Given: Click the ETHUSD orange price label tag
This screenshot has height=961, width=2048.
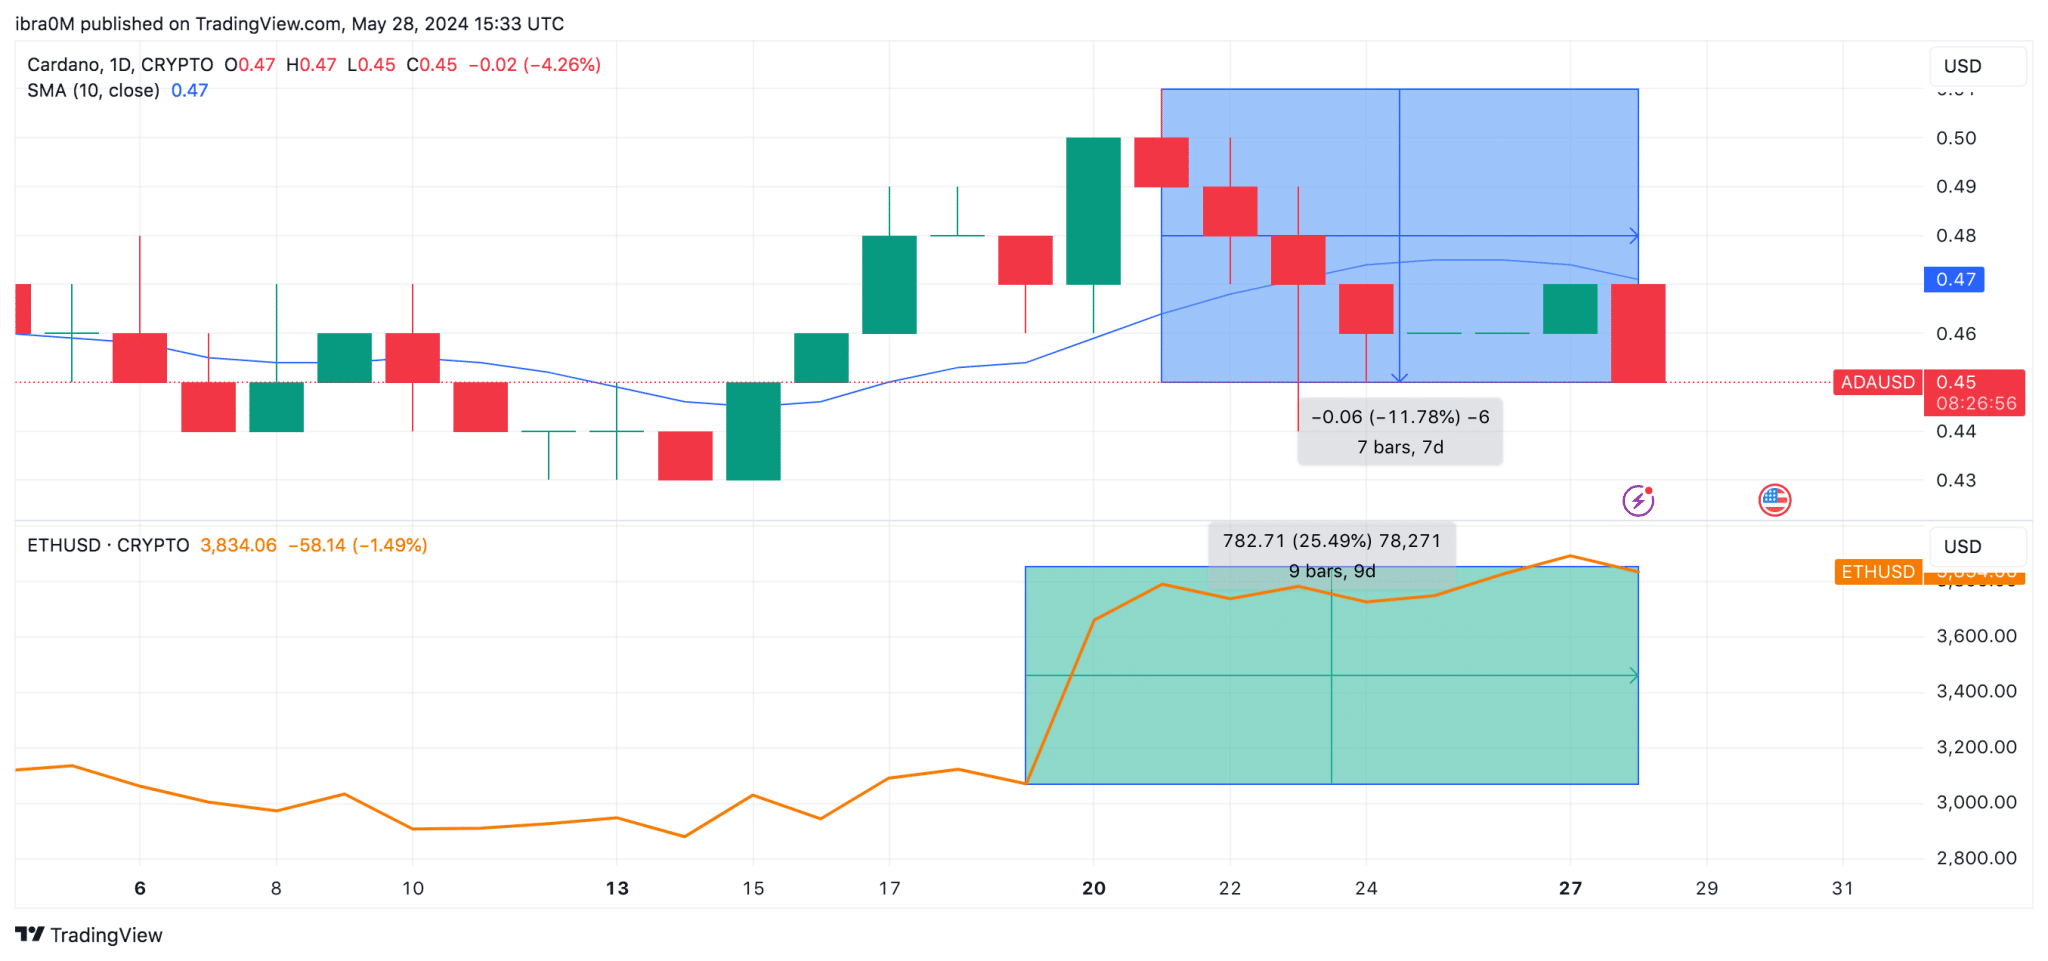Looking at the screenshot, I should point(1878,571).
